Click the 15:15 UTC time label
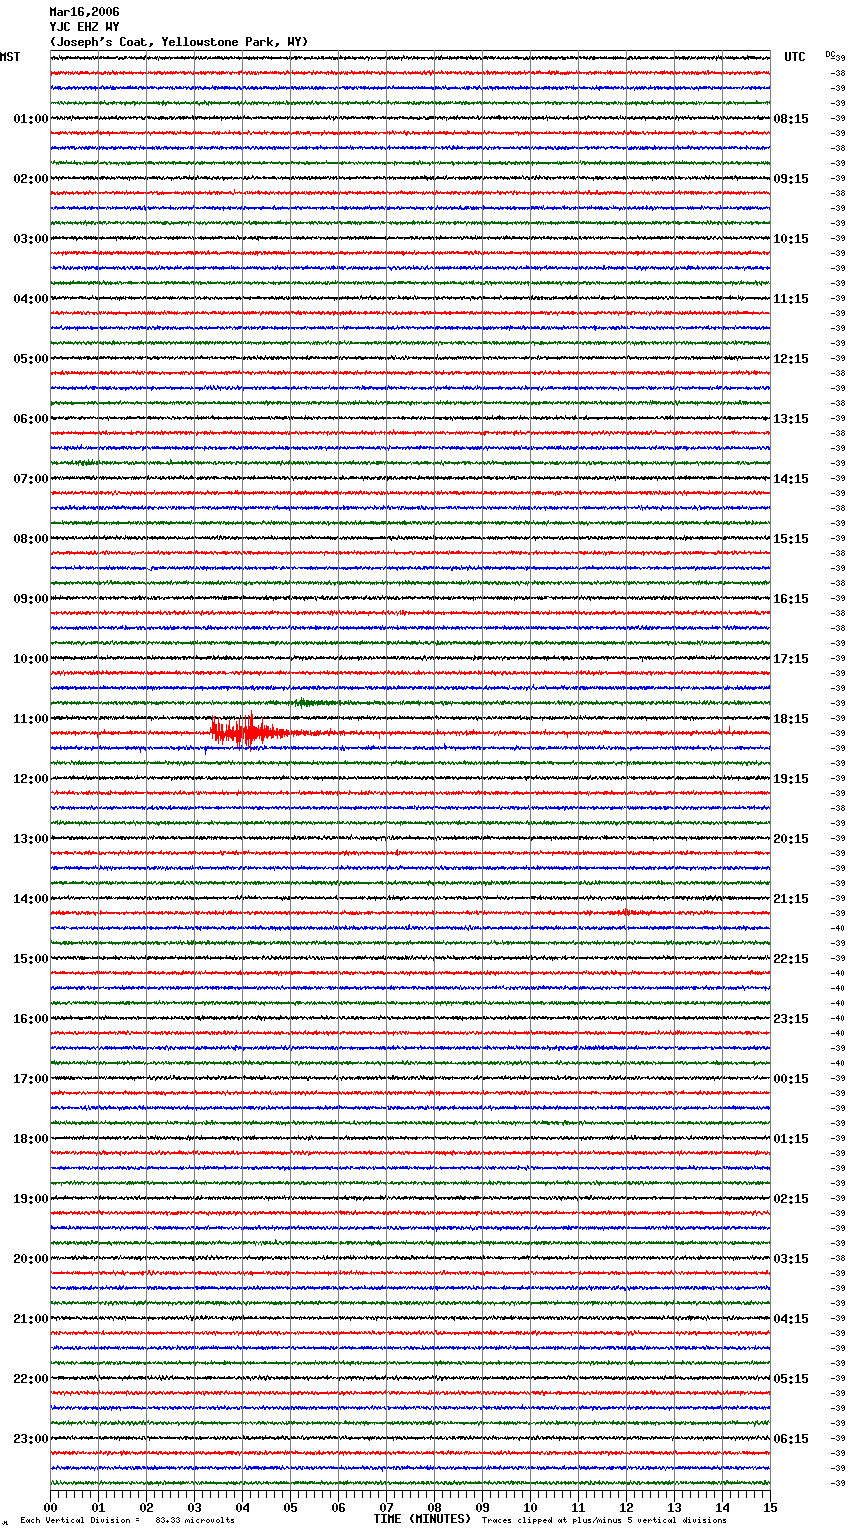Image resolution: width=850 pixels, height=1534 pixels. coord(791,539)
